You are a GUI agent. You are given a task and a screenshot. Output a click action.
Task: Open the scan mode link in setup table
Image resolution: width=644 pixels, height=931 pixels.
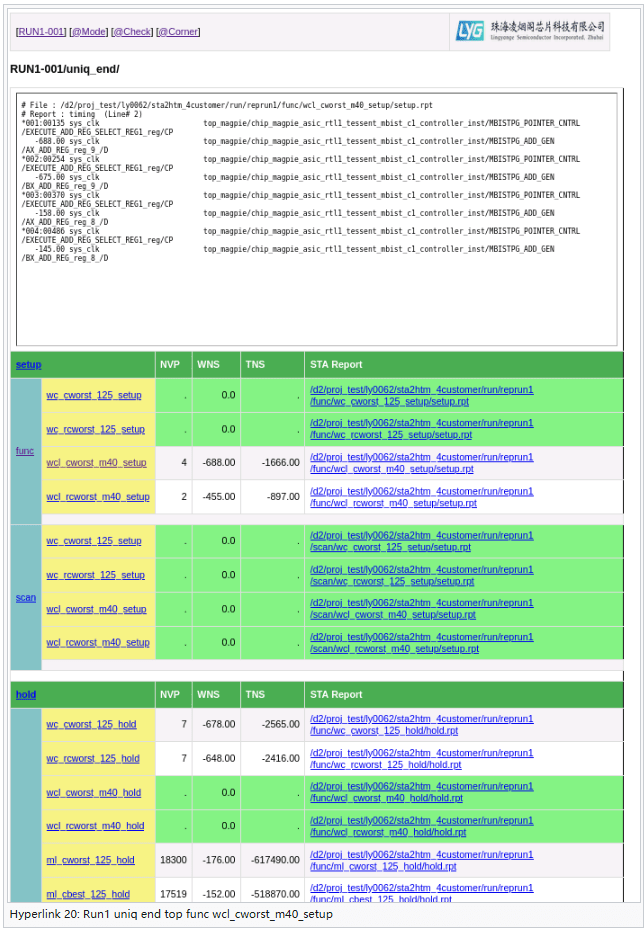[x=26, y=598]
